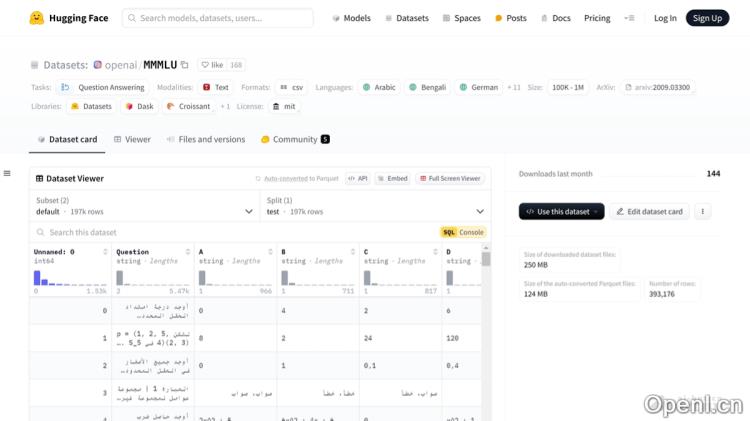This screenshot has height=421, width=750.
Task: Open the table of contents hamburger icon
Action: [7, 173]
